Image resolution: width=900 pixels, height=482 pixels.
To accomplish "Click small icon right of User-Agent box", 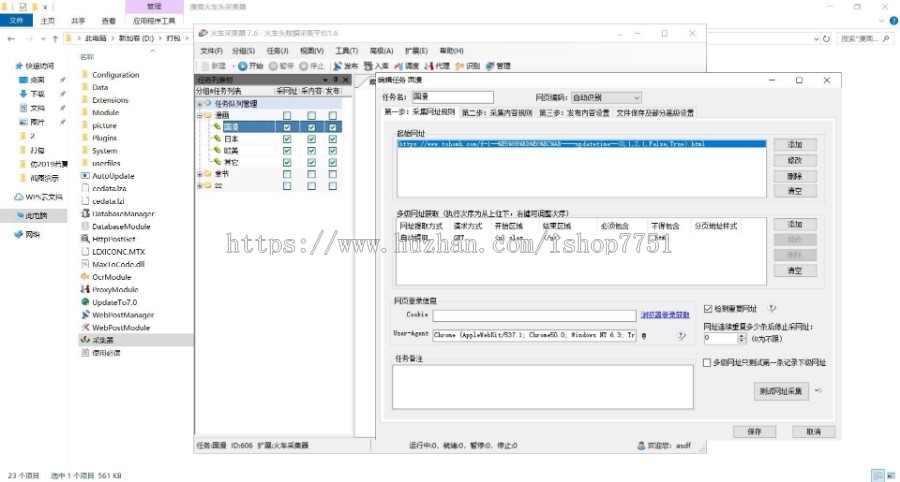I will (x=643, y=336).
